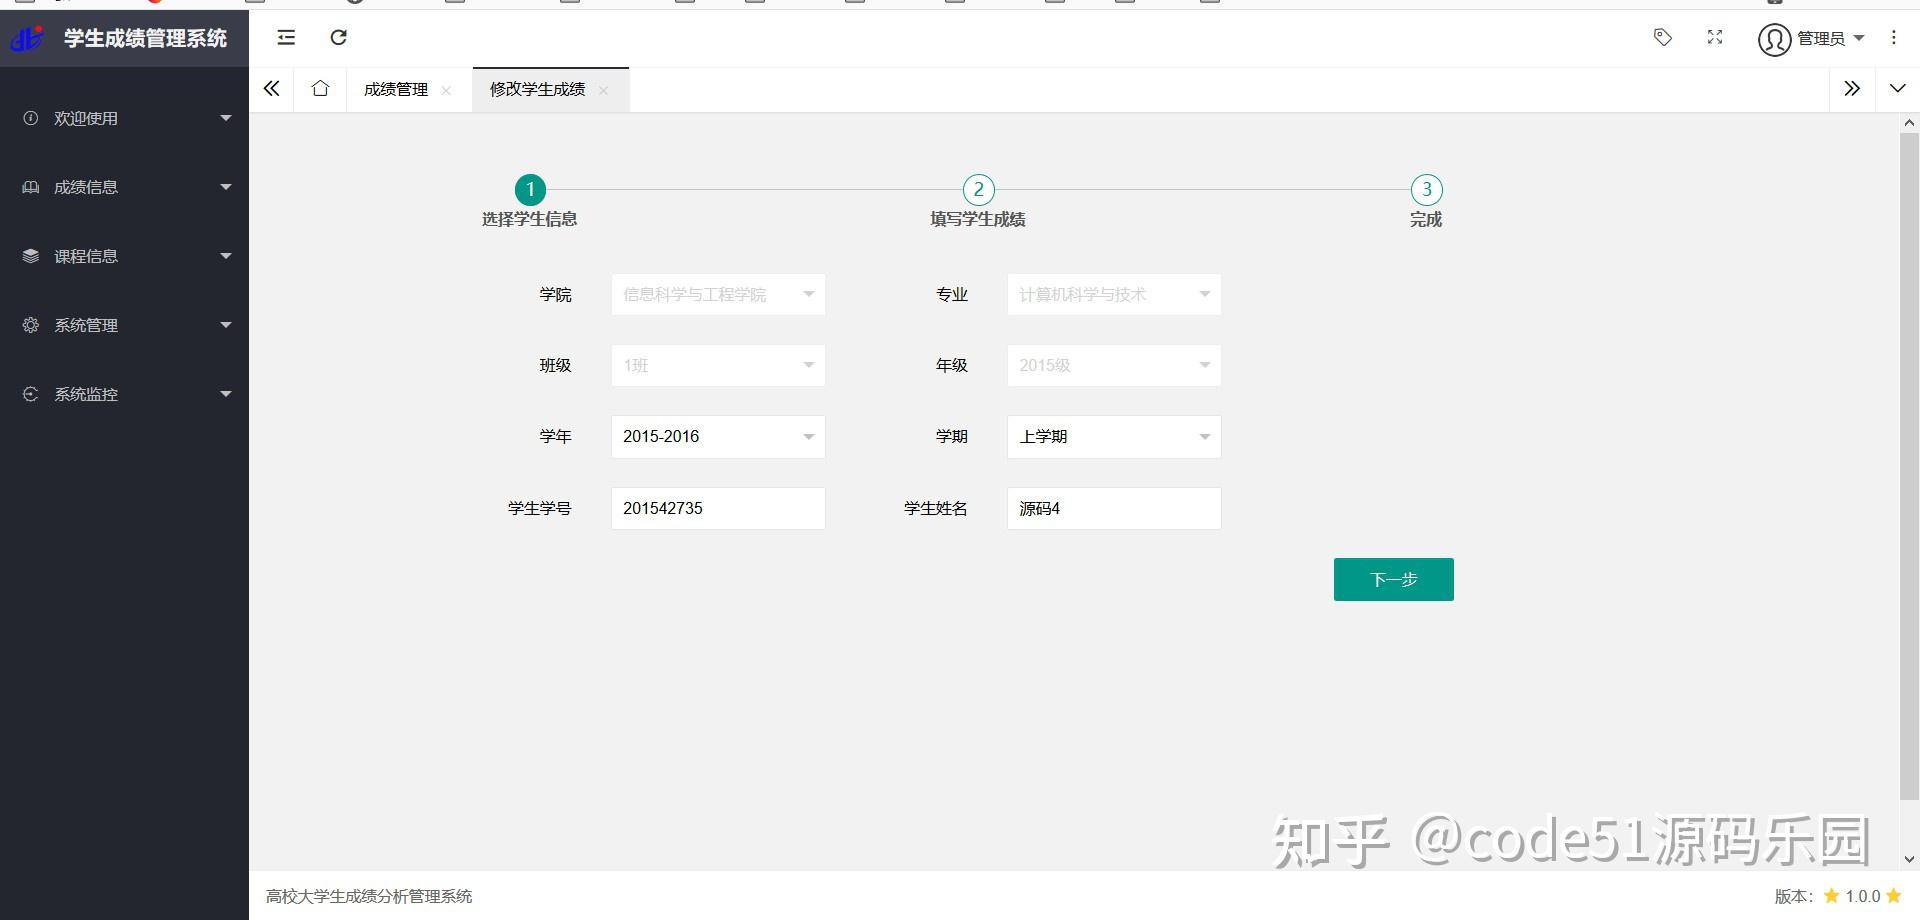The width and height of the screenshot is (1920, 920).
Task: Click the 系统监控 sidebar icon
Action: pos(30,394)
